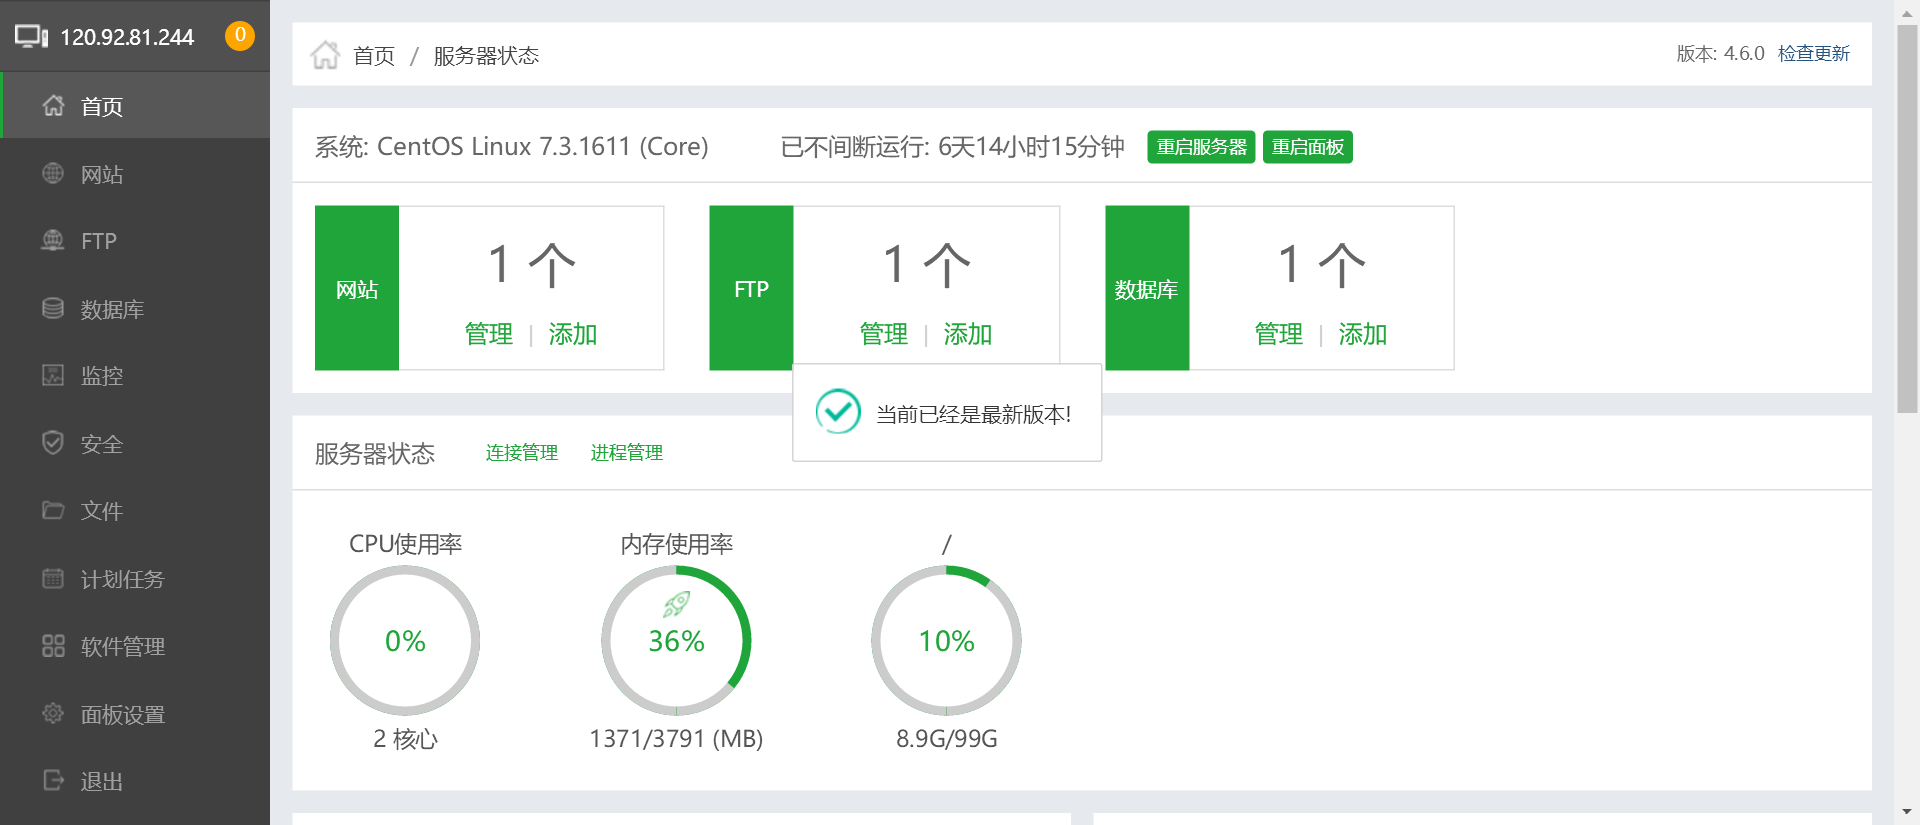1920x825 pixels.
Task: Click the server monitor icon beside the IP address
Action: click(x=31, y=37)
